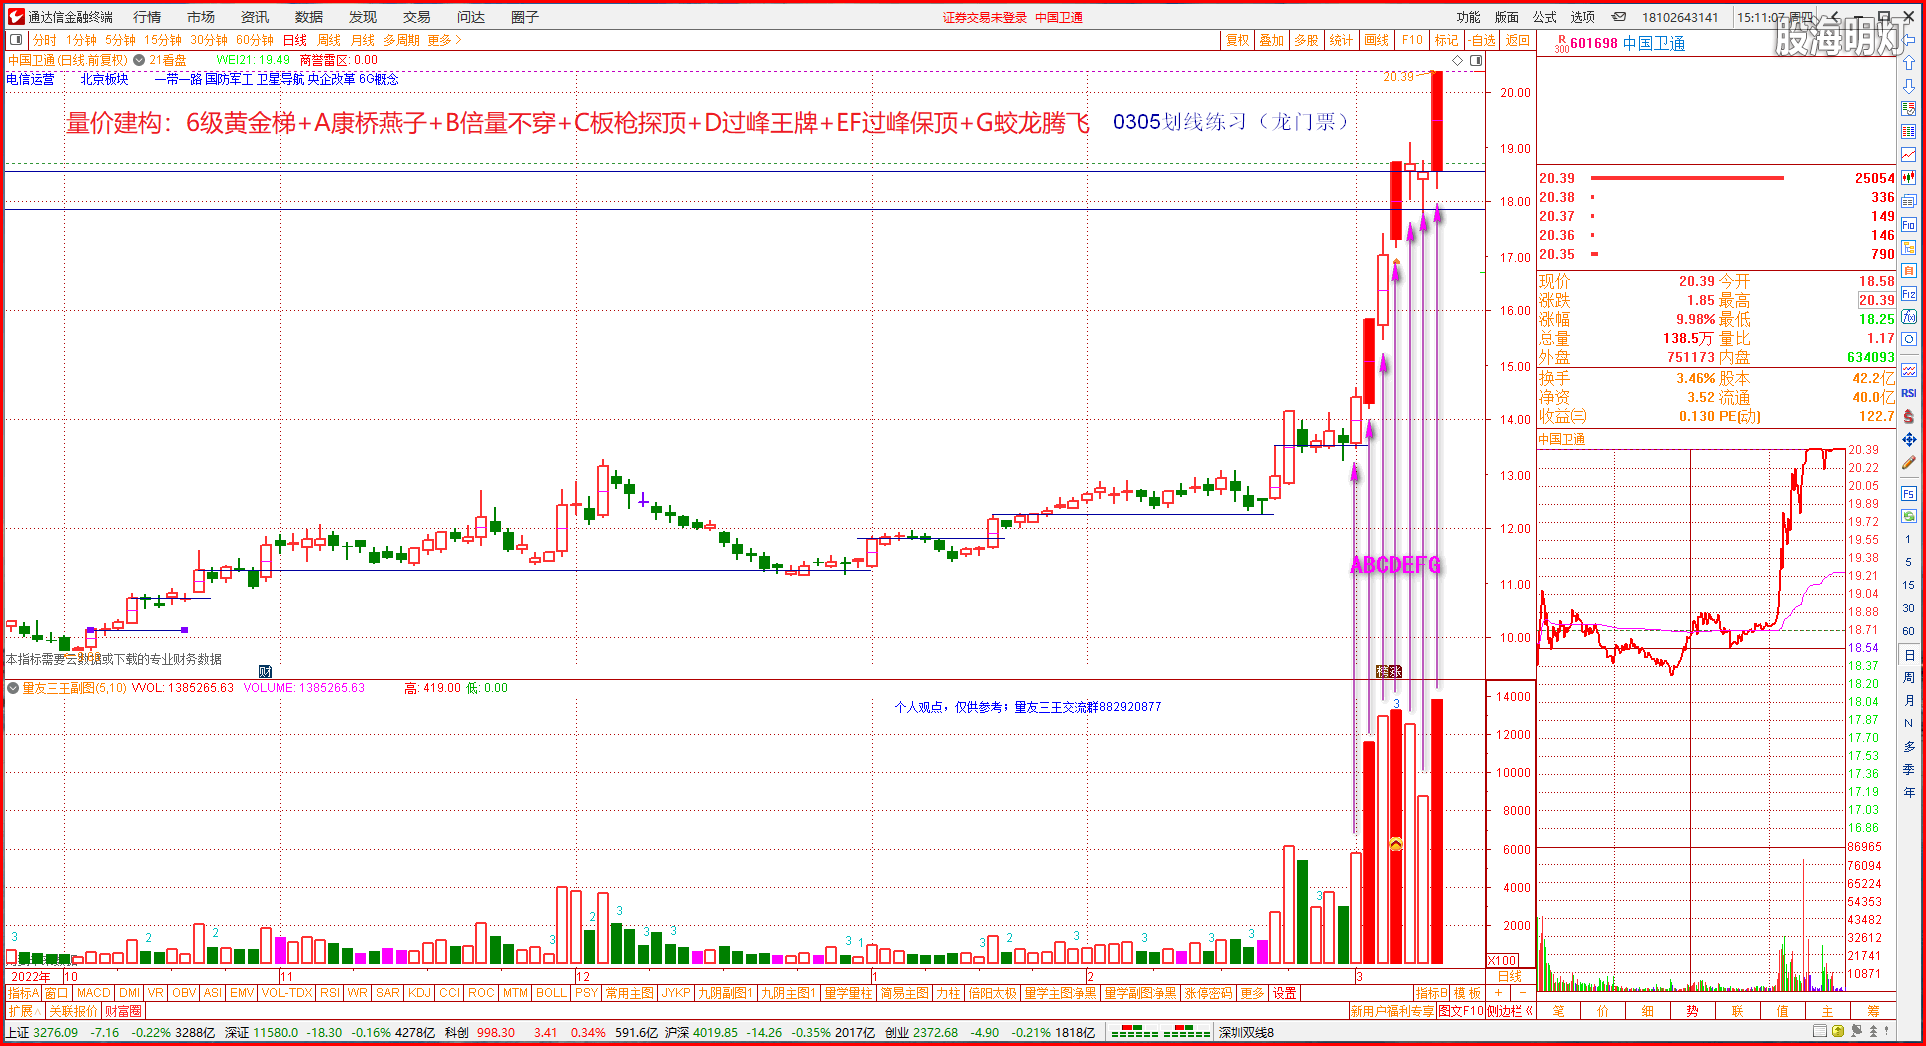Image resolution: width=1926 pixels, height=1046 pixels.
Task: Click the 财 marker below the chart
Action: (265, 671)
